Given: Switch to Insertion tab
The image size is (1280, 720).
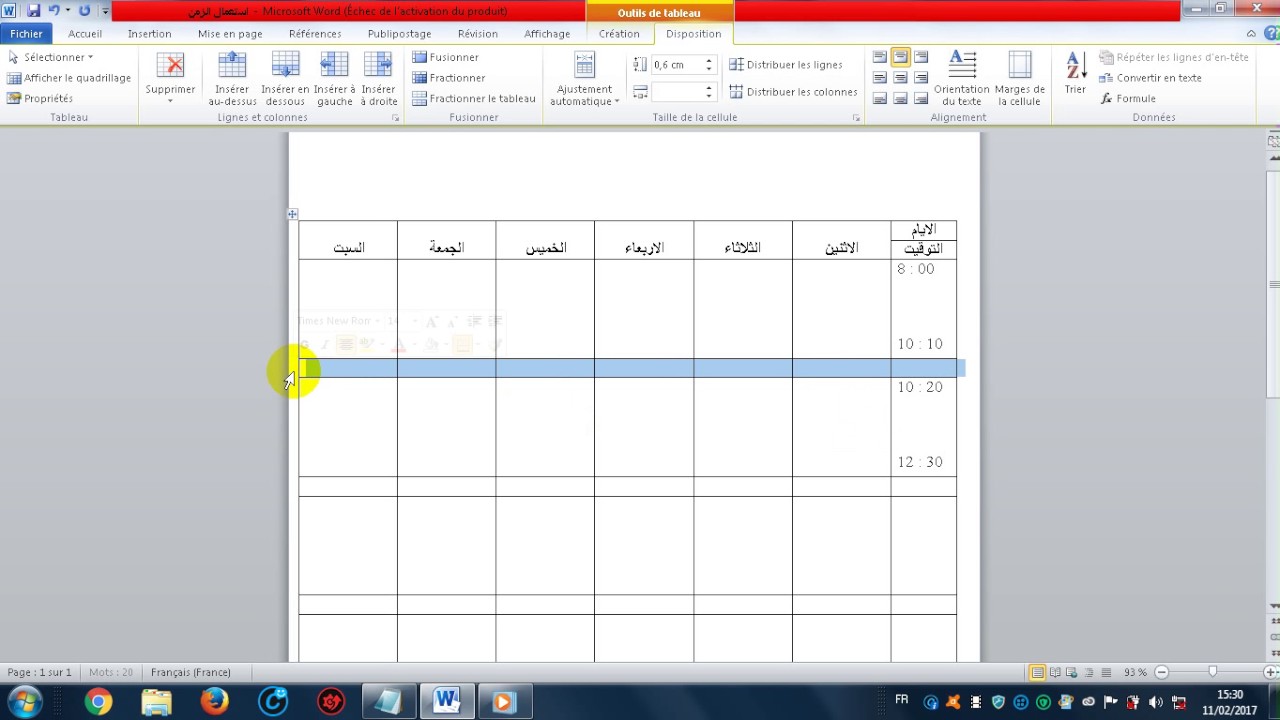Looking at the screenshot, I should click(149, 33).
